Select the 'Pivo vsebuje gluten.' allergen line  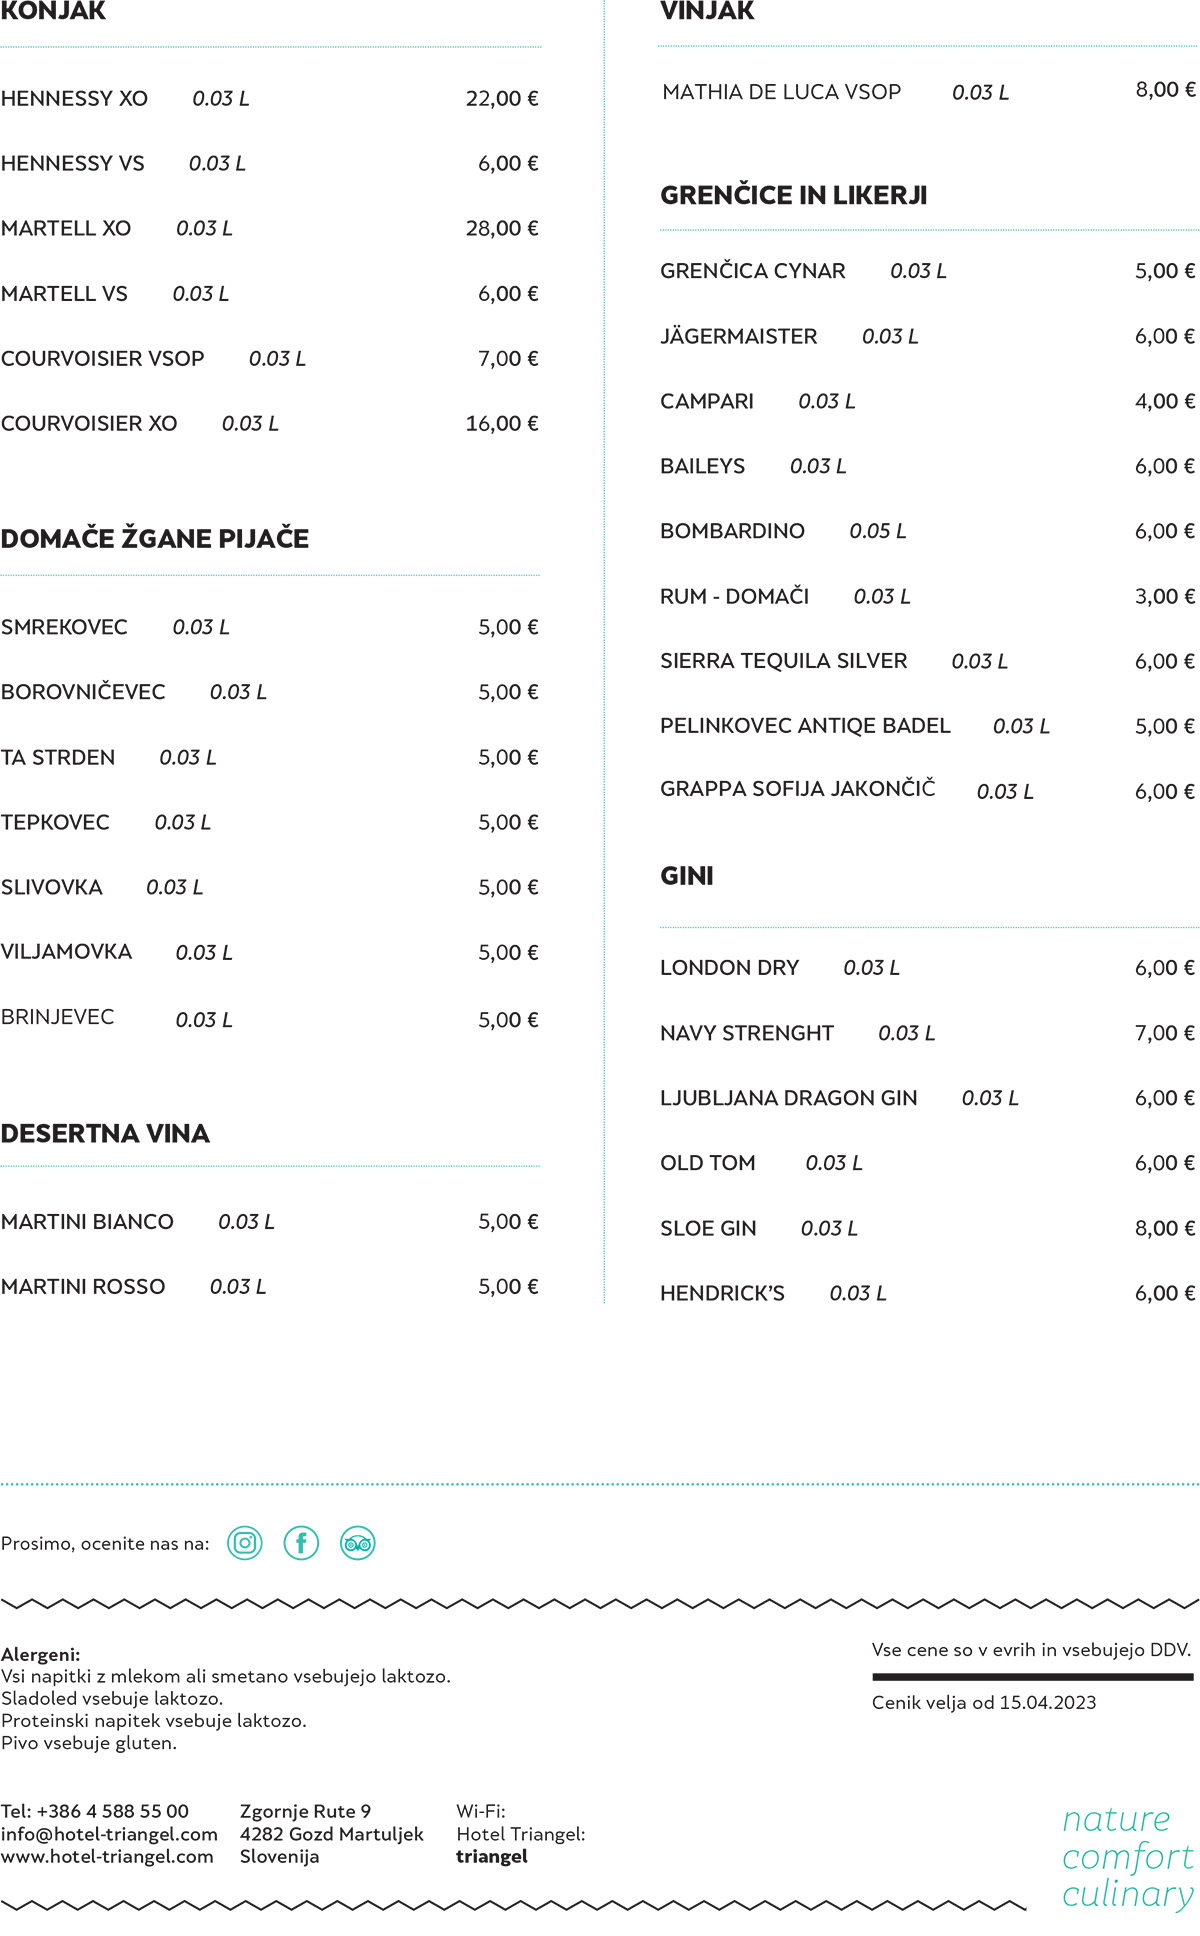(x=89, y=1743)
